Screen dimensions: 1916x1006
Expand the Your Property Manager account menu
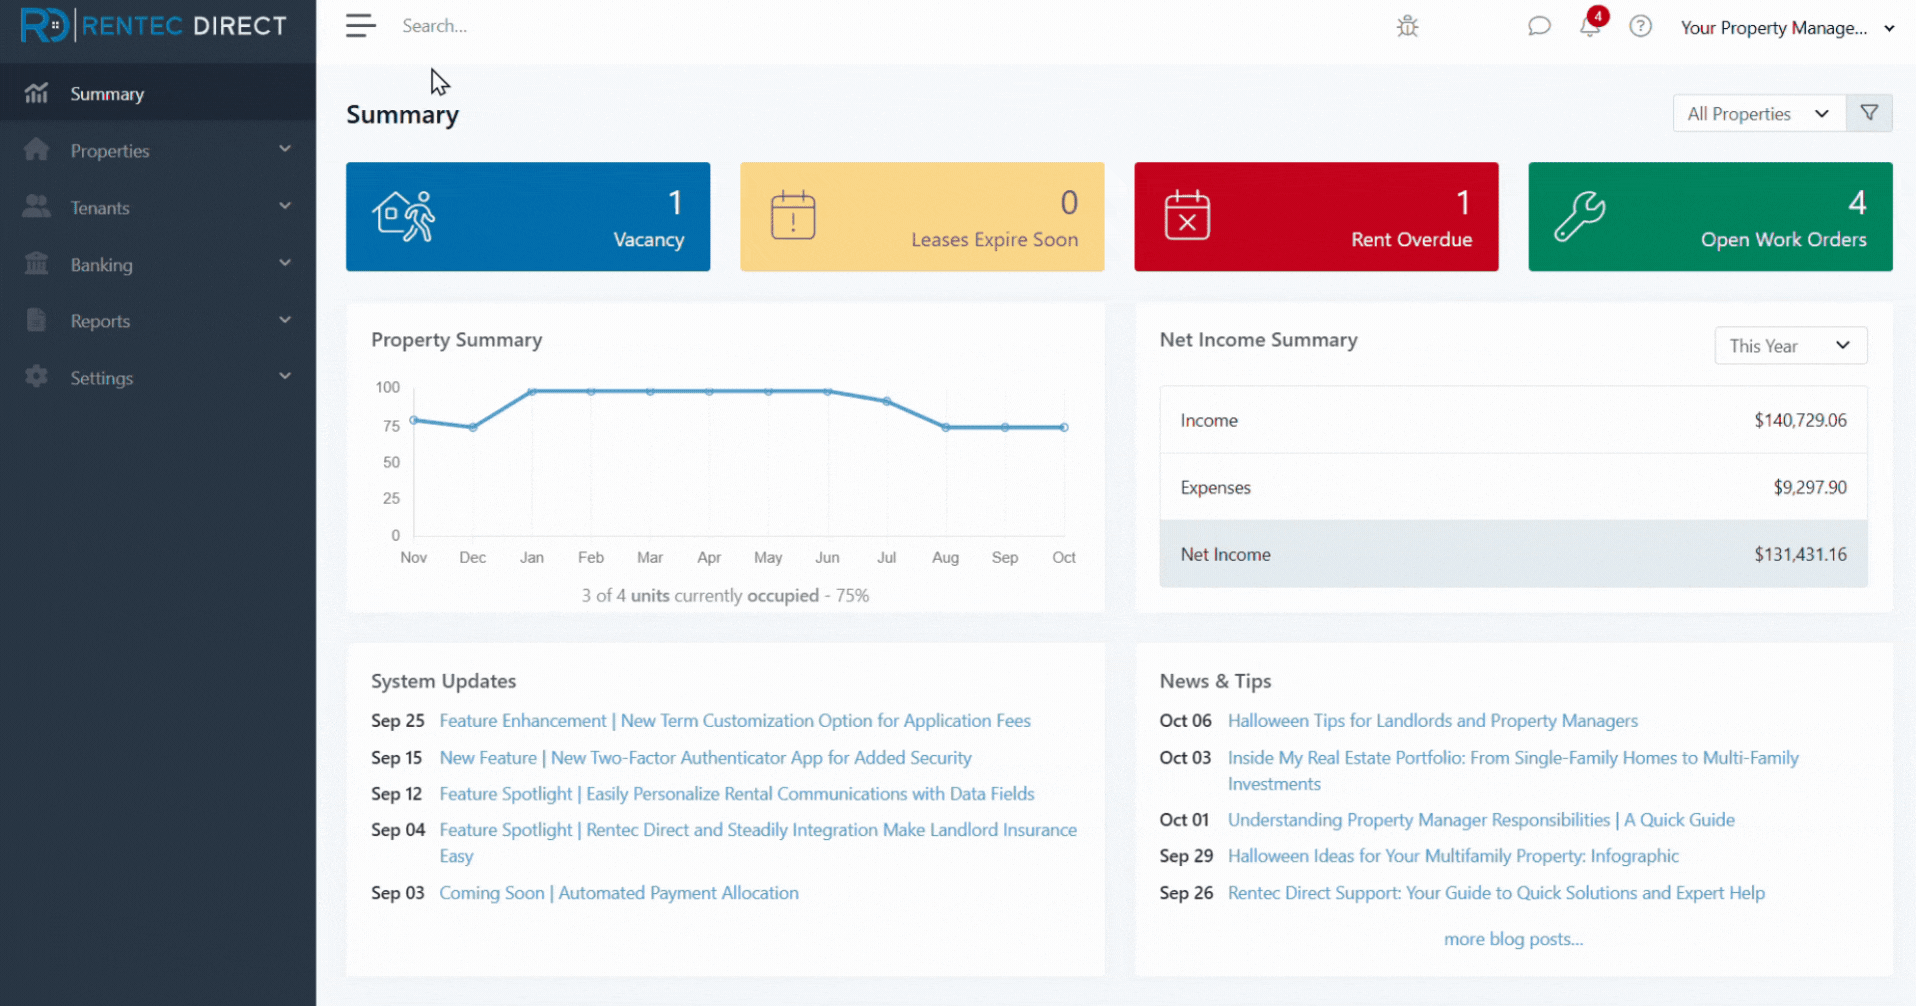pos(1786,28)
